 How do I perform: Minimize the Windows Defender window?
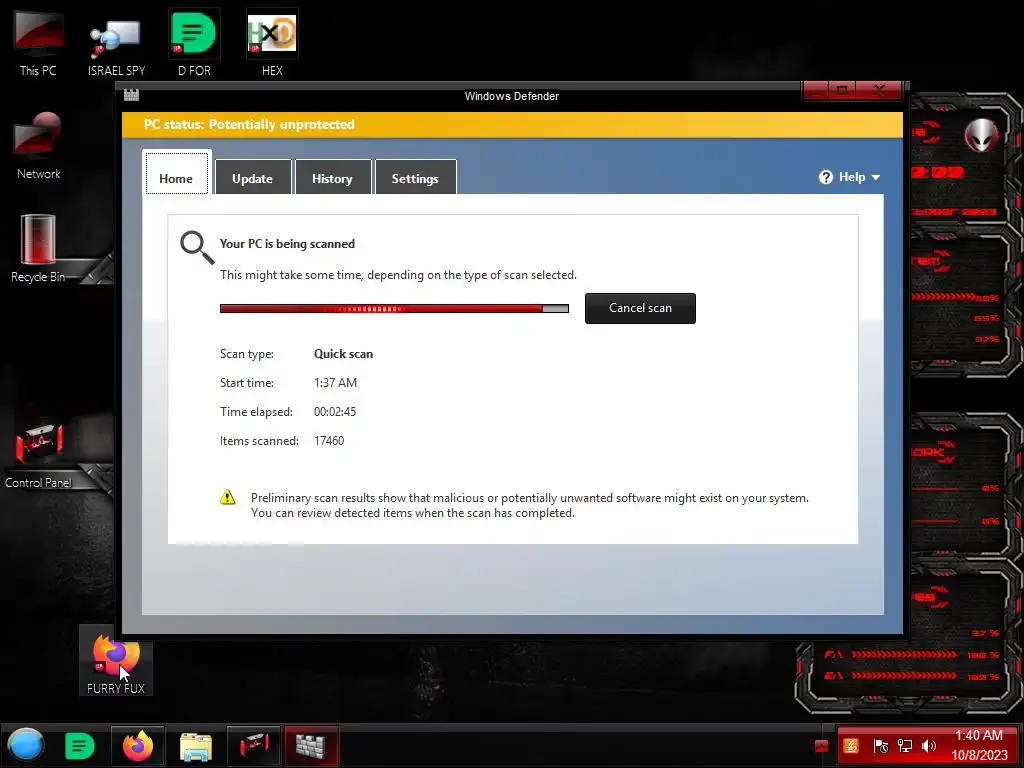point(816,90)
